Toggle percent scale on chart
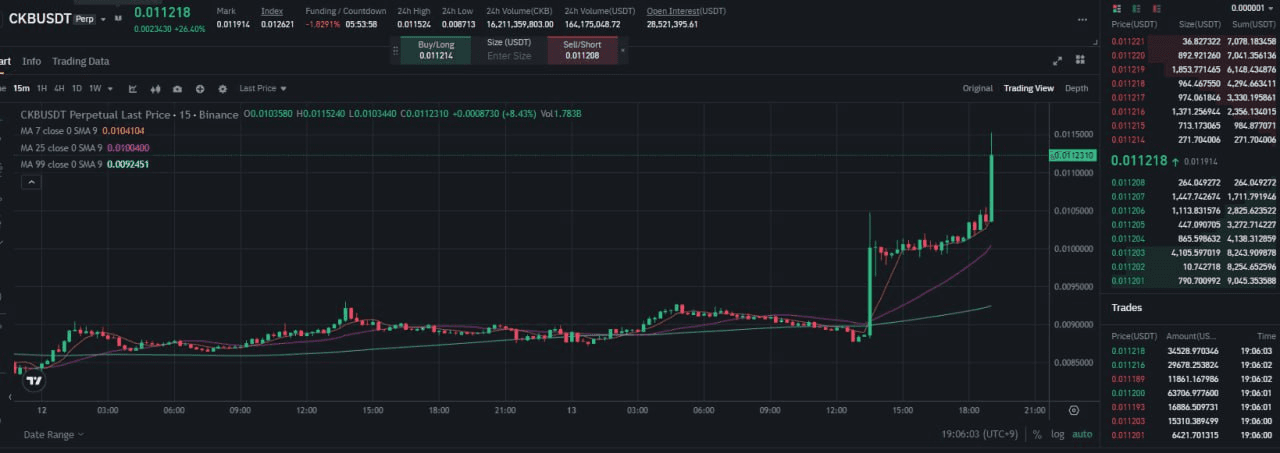Image resolution: width=1280 pixels, height=453 pixels. pyautogui.click(x=1037, y=435)
